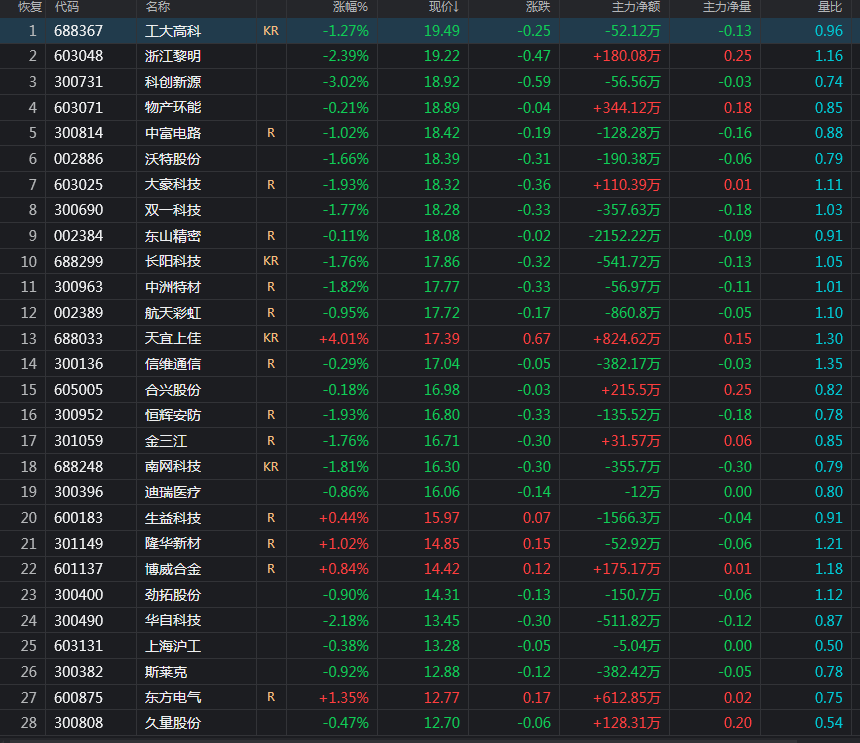Select stock 长阳科技
This screenshot has width=860, height=743.
173,262
